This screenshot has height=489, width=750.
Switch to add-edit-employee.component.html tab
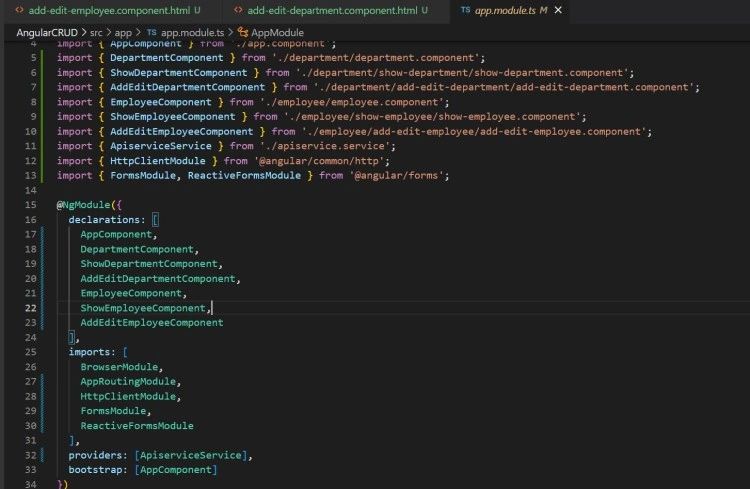click(109, 10)
